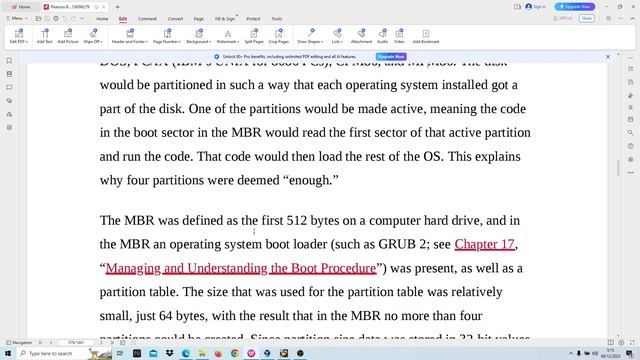640x360 pixels.
Task: Go to the previous page arrow
Action: point(51,342)
